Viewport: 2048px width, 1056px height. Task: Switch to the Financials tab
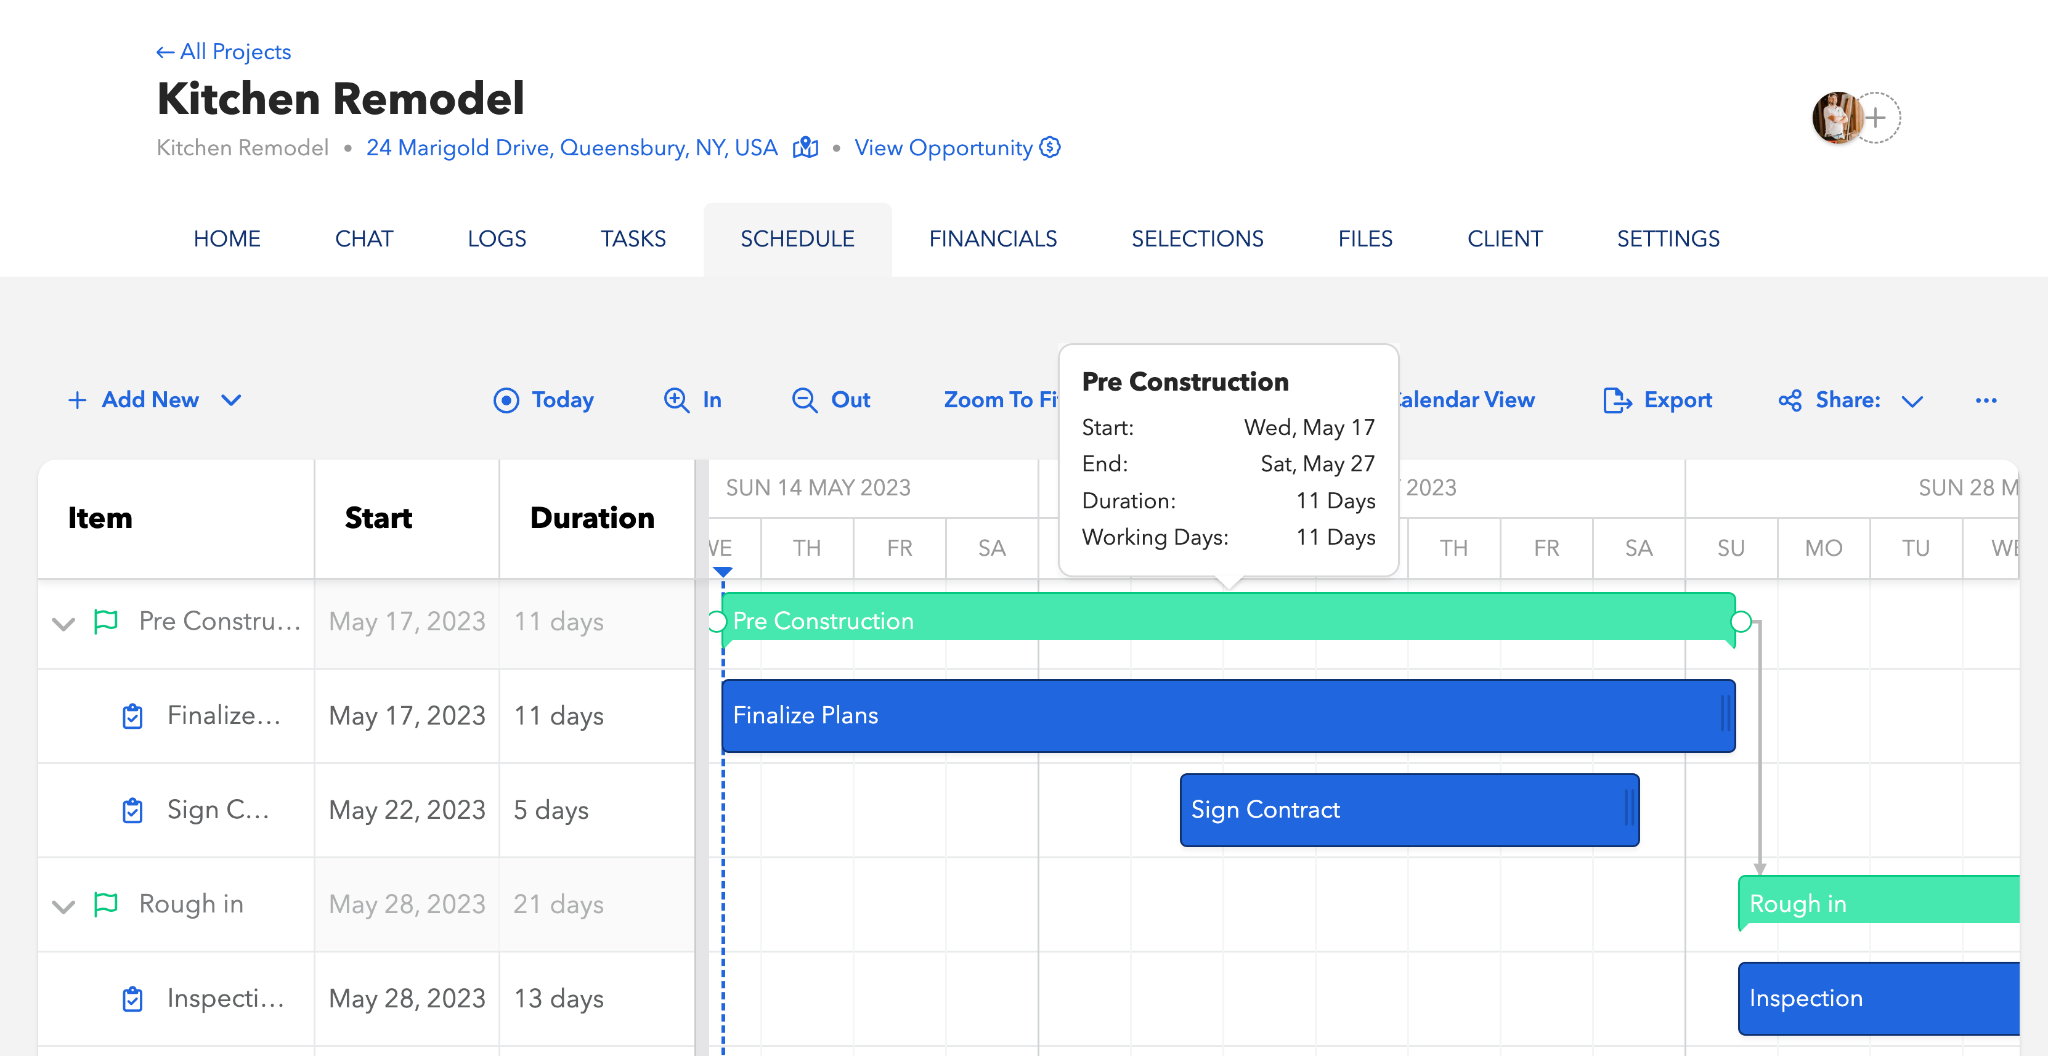(992, 239)
